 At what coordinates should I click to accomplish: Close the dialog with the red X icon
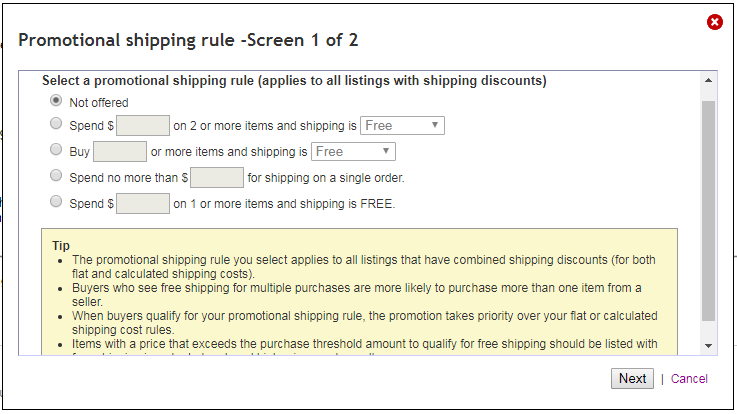point(714,22)
